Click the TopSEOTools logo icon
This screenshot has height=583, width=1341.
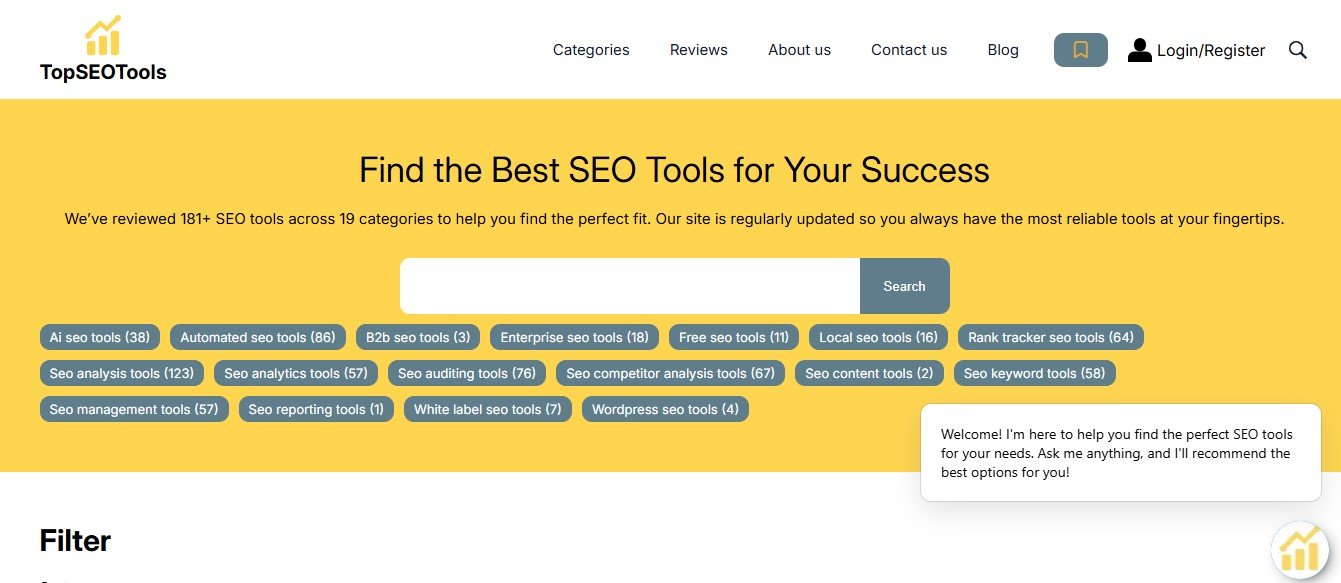click(103, 37)
